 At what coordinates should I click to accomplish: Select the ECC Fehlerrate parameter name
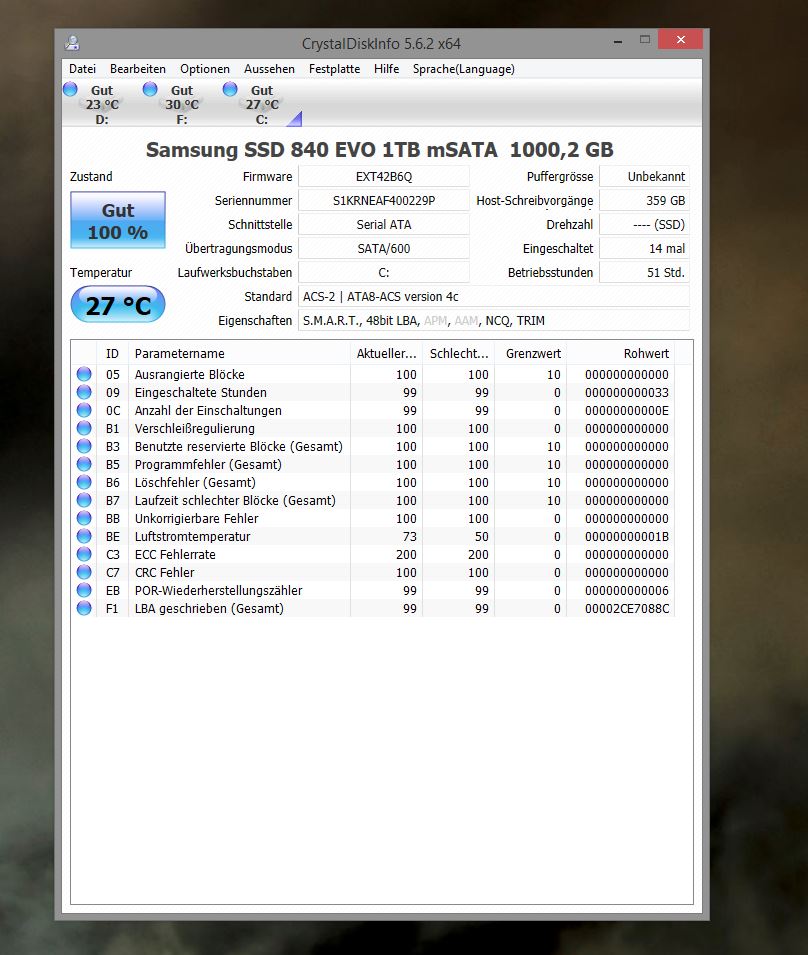(175, 554)
